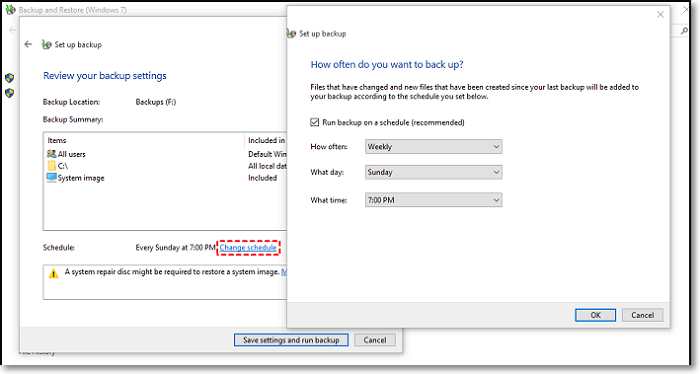Image resolution: width=700 pixels, height=374 pixels.
Task: Click the upper shield icon in left sidebar
Action: 9,78
